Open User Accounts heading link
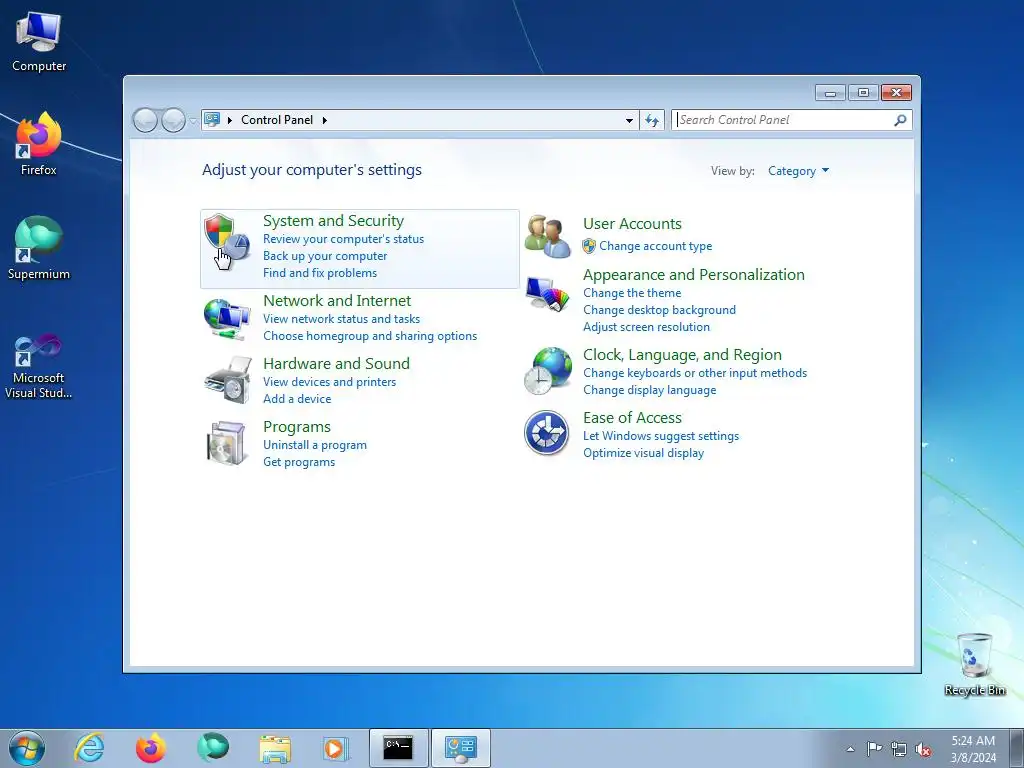The image size is (1024, 768). point(632,223)
